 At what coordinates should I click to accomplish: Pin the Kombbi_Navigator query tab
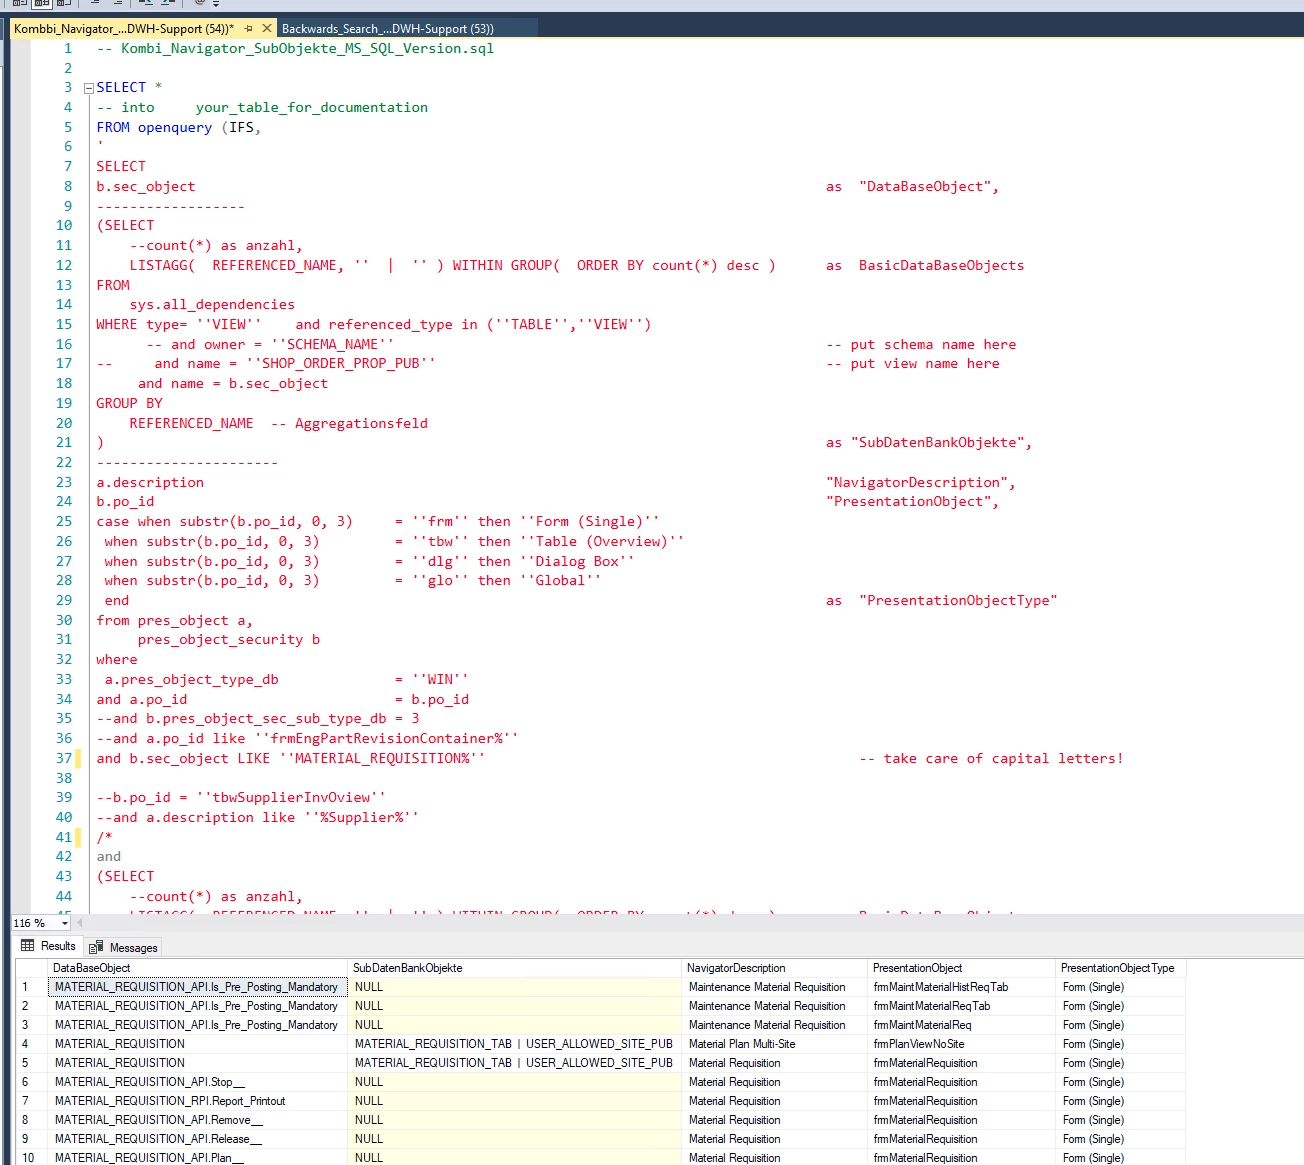[248, 28]
